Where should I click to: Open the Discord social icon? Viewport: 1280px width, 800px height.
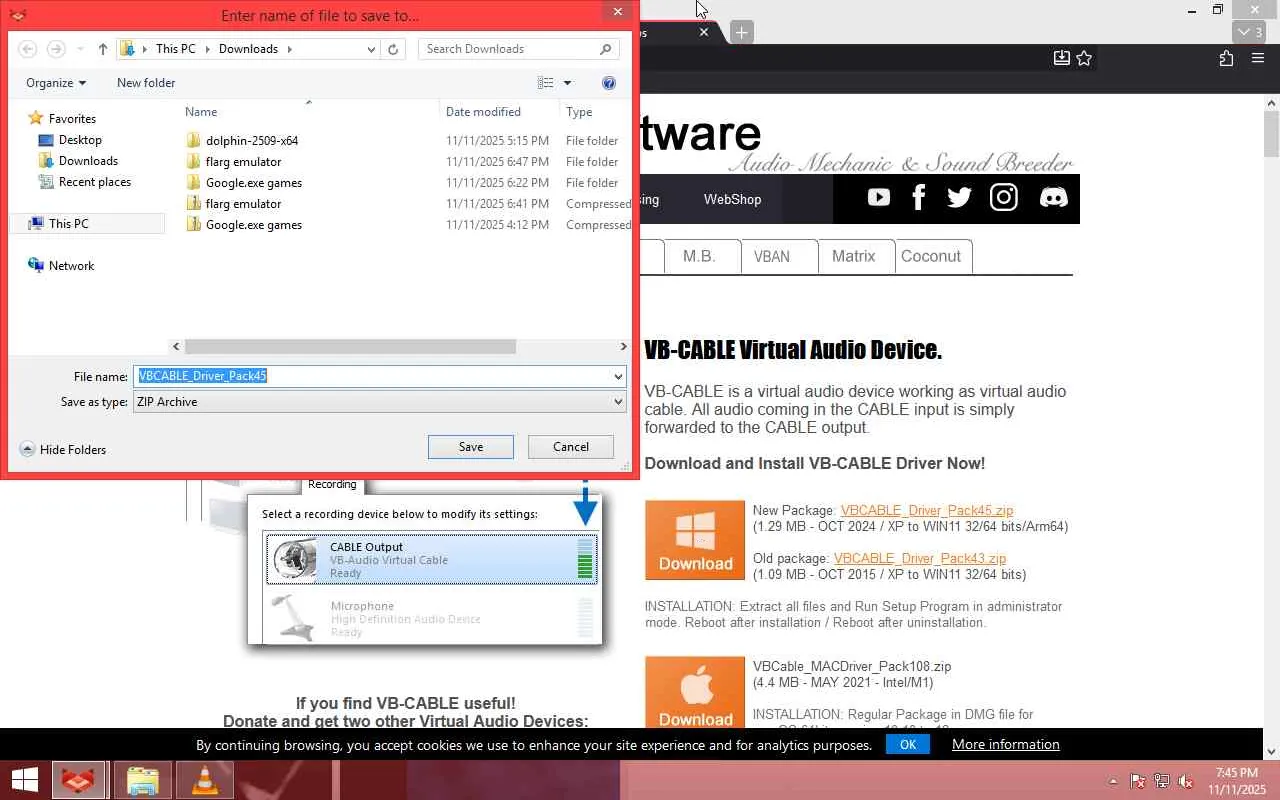pos(1054,197)
